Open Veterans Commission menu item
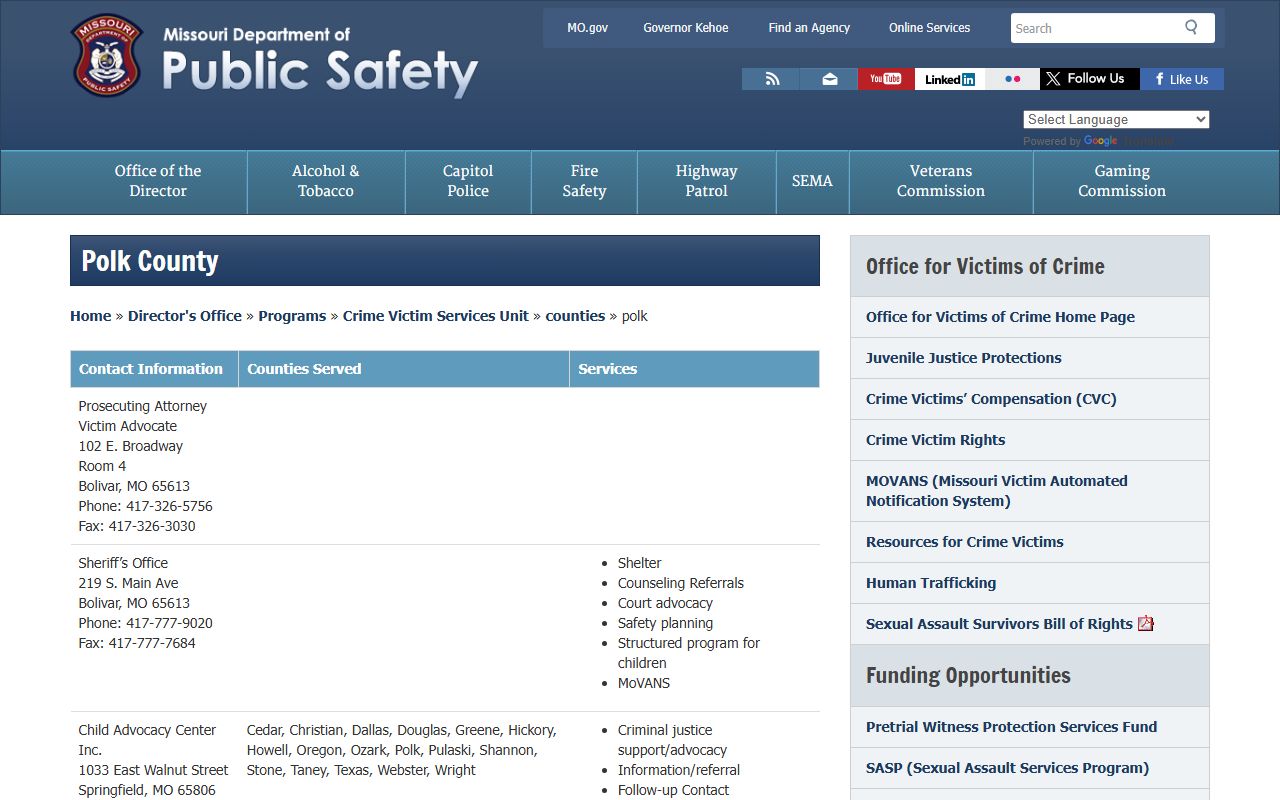Screen dimensions: 1280x800 click(x=941, y=181)
